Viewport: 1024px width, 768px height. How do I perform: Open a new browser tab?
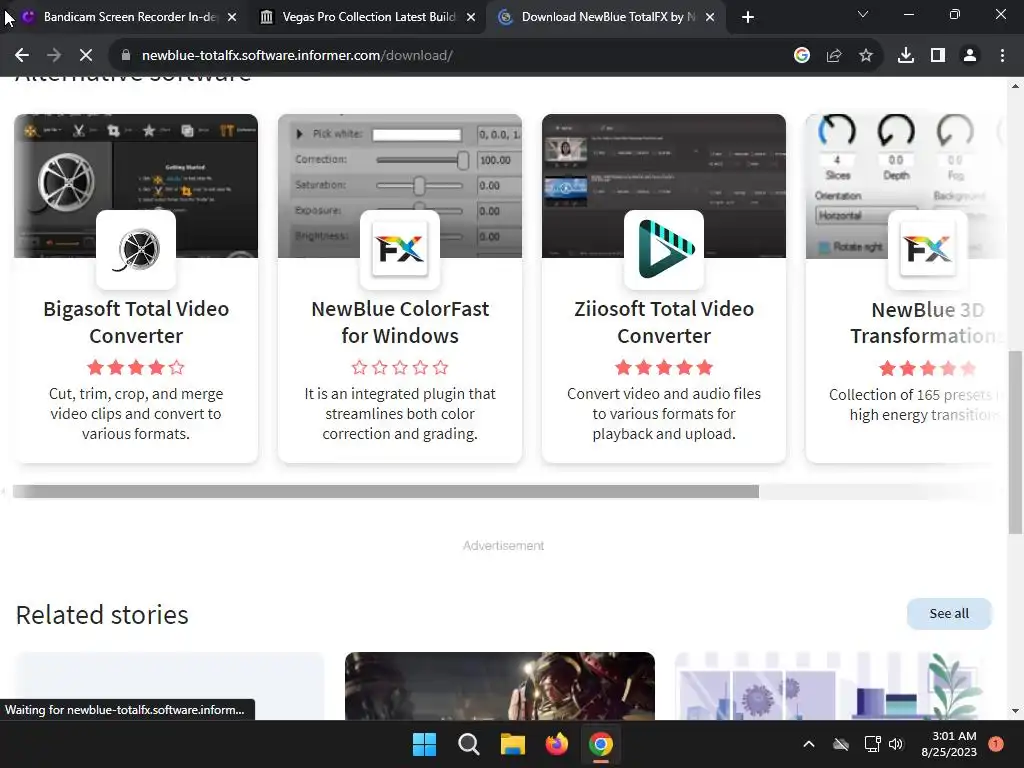tap(748, 18)
